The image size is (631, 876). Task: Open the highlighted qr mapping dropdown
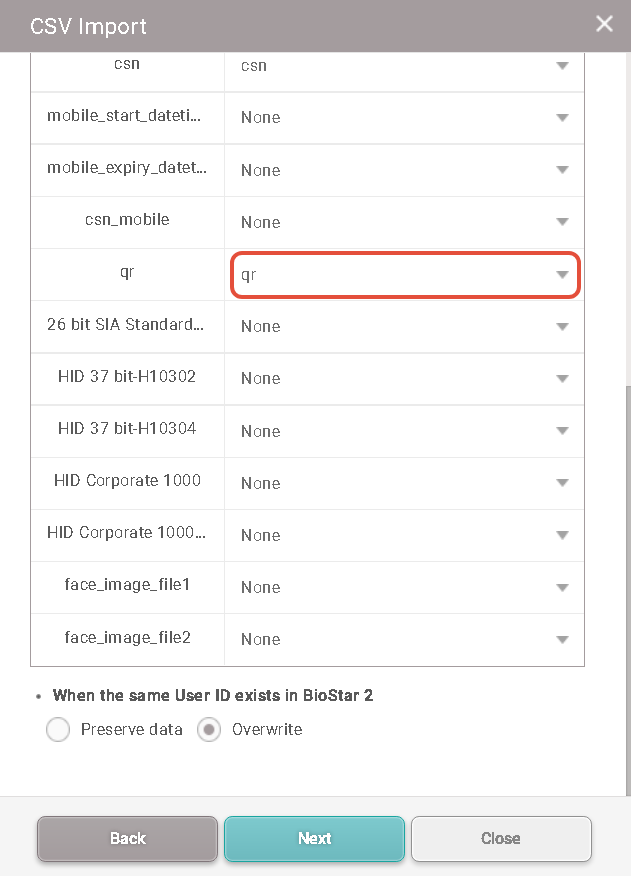(x=405, y=275)
